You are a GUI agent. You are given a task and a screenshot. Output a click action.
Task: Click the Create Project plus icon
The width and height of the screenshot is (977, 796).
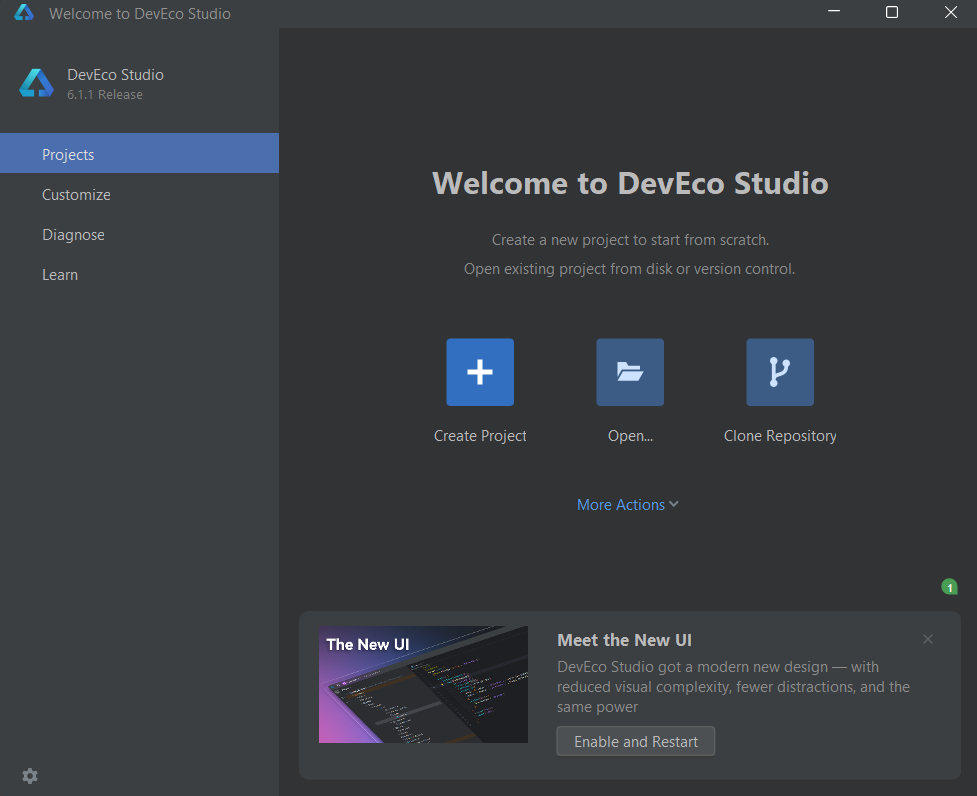480,372
